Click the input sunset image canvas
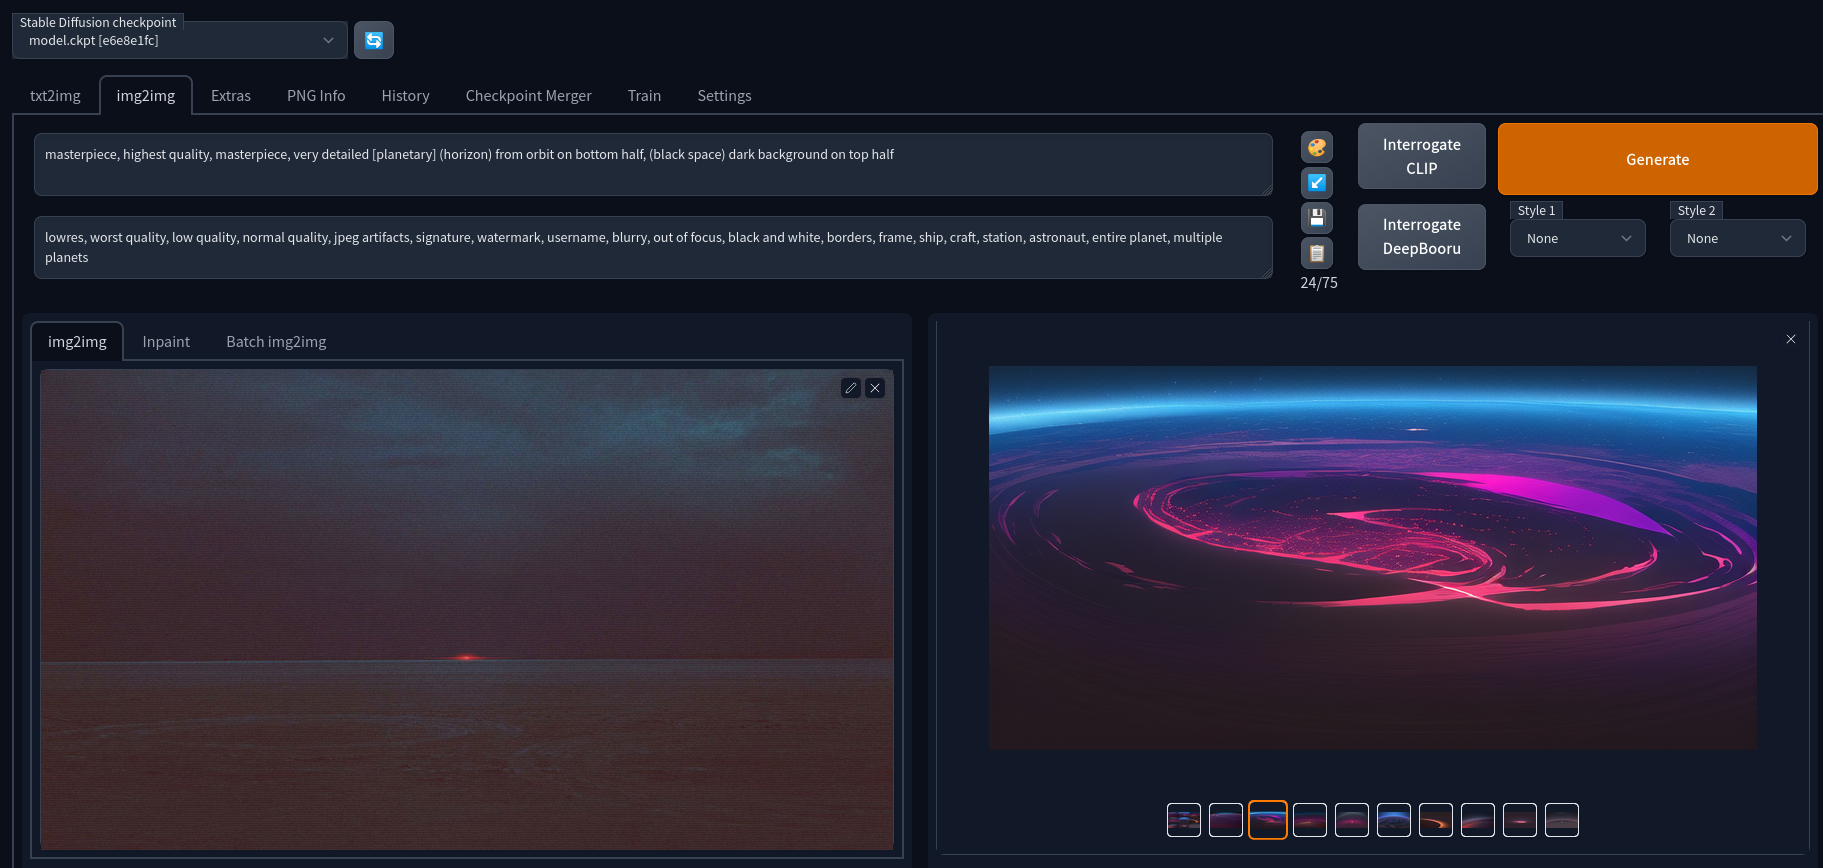Screen dimensions: 1823x868 467,609
